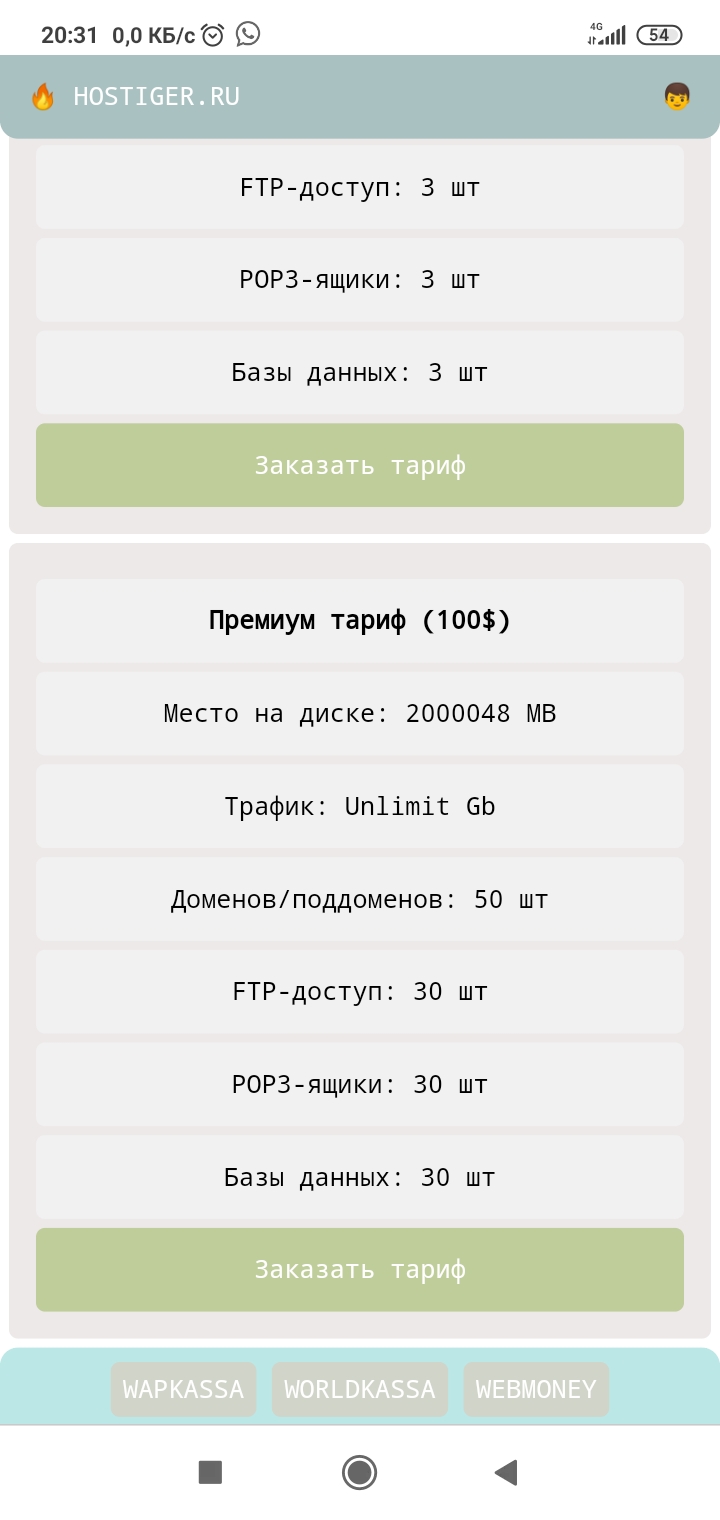Image resolution: width=720 pixels, height=1520 pixels.
Task: Click the flame logo icon in header
Action: coord(43,97)
